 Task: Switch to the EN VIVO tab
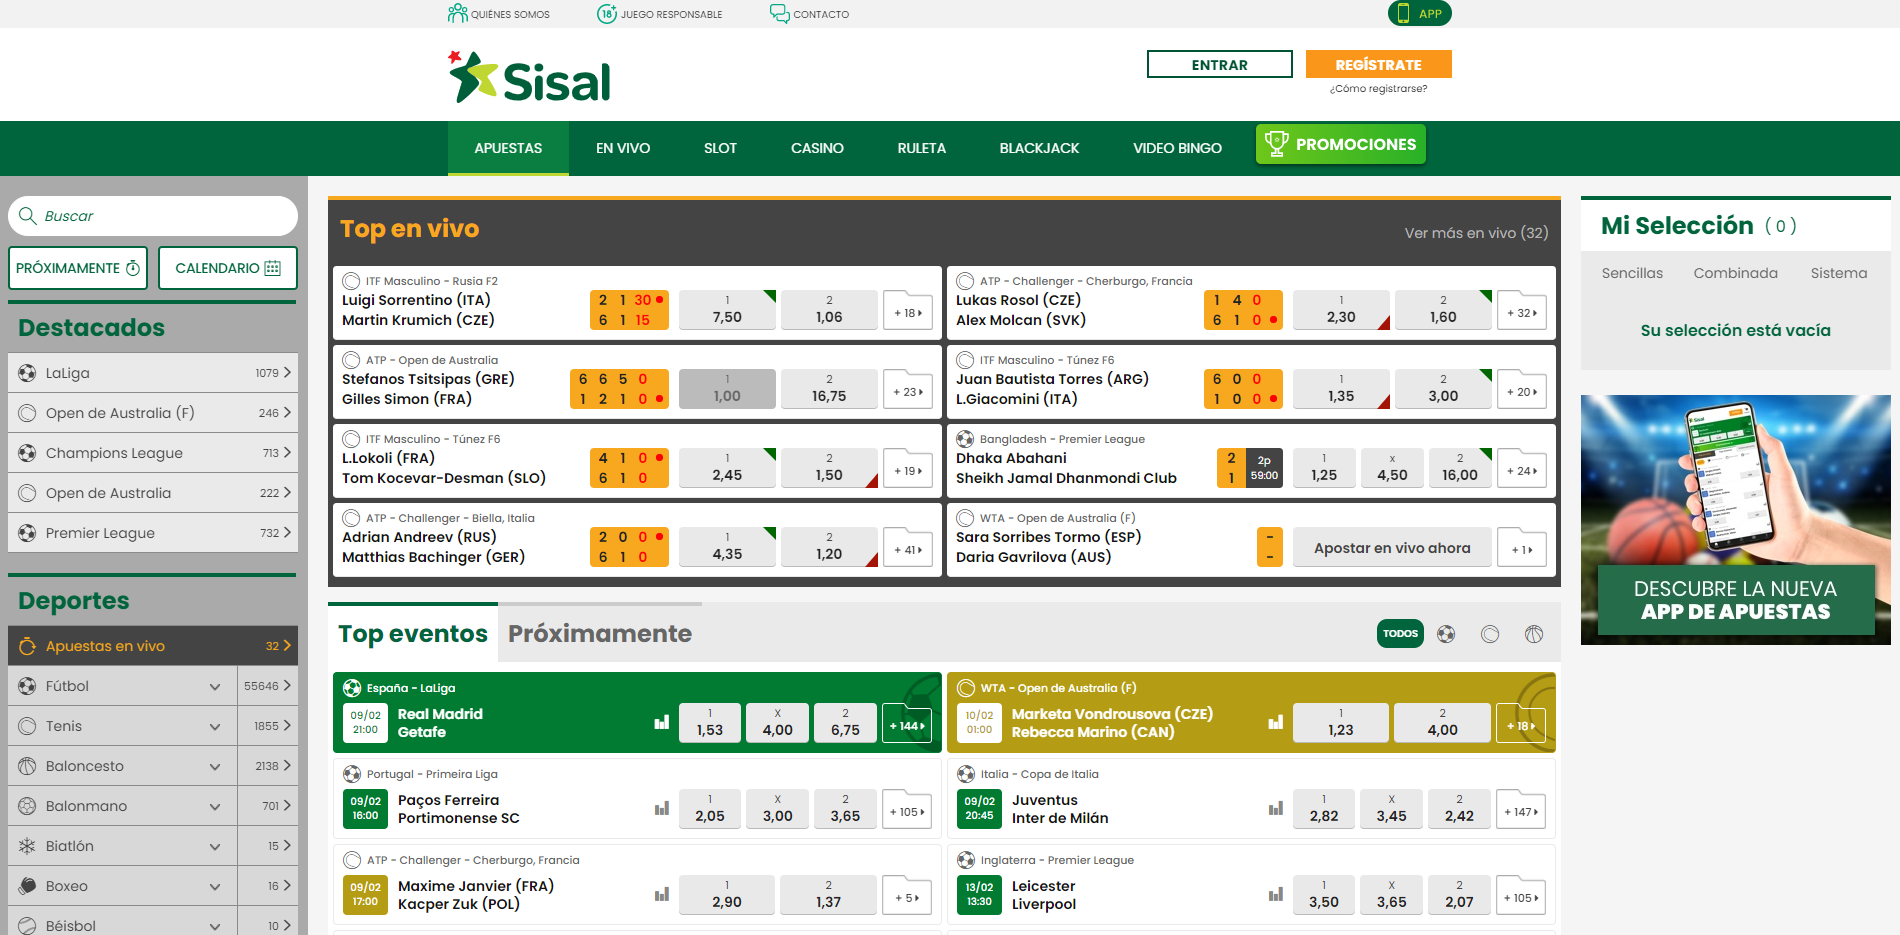click(x=623, y=148)
